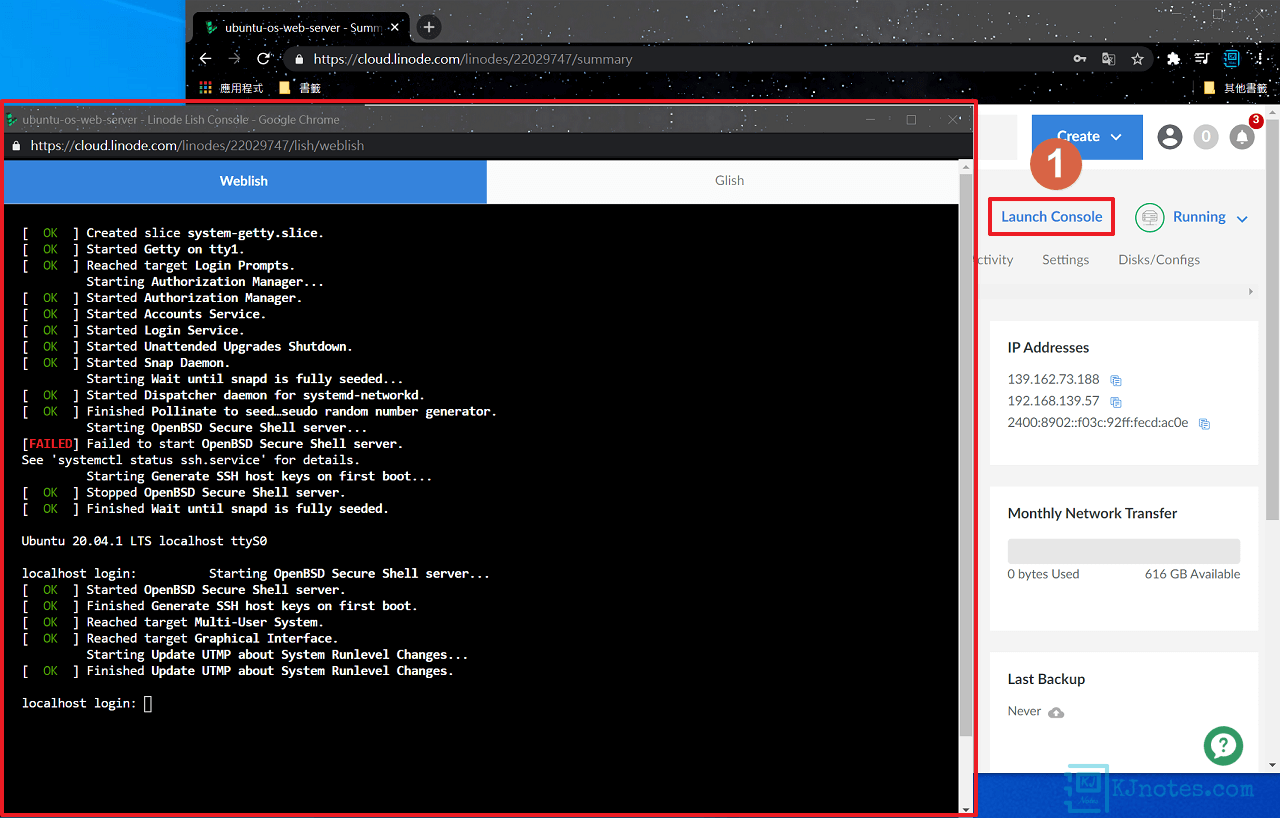Click the lock icon in the Lish console address bar
The image size is (1280, 818).
tap(15, 146)
